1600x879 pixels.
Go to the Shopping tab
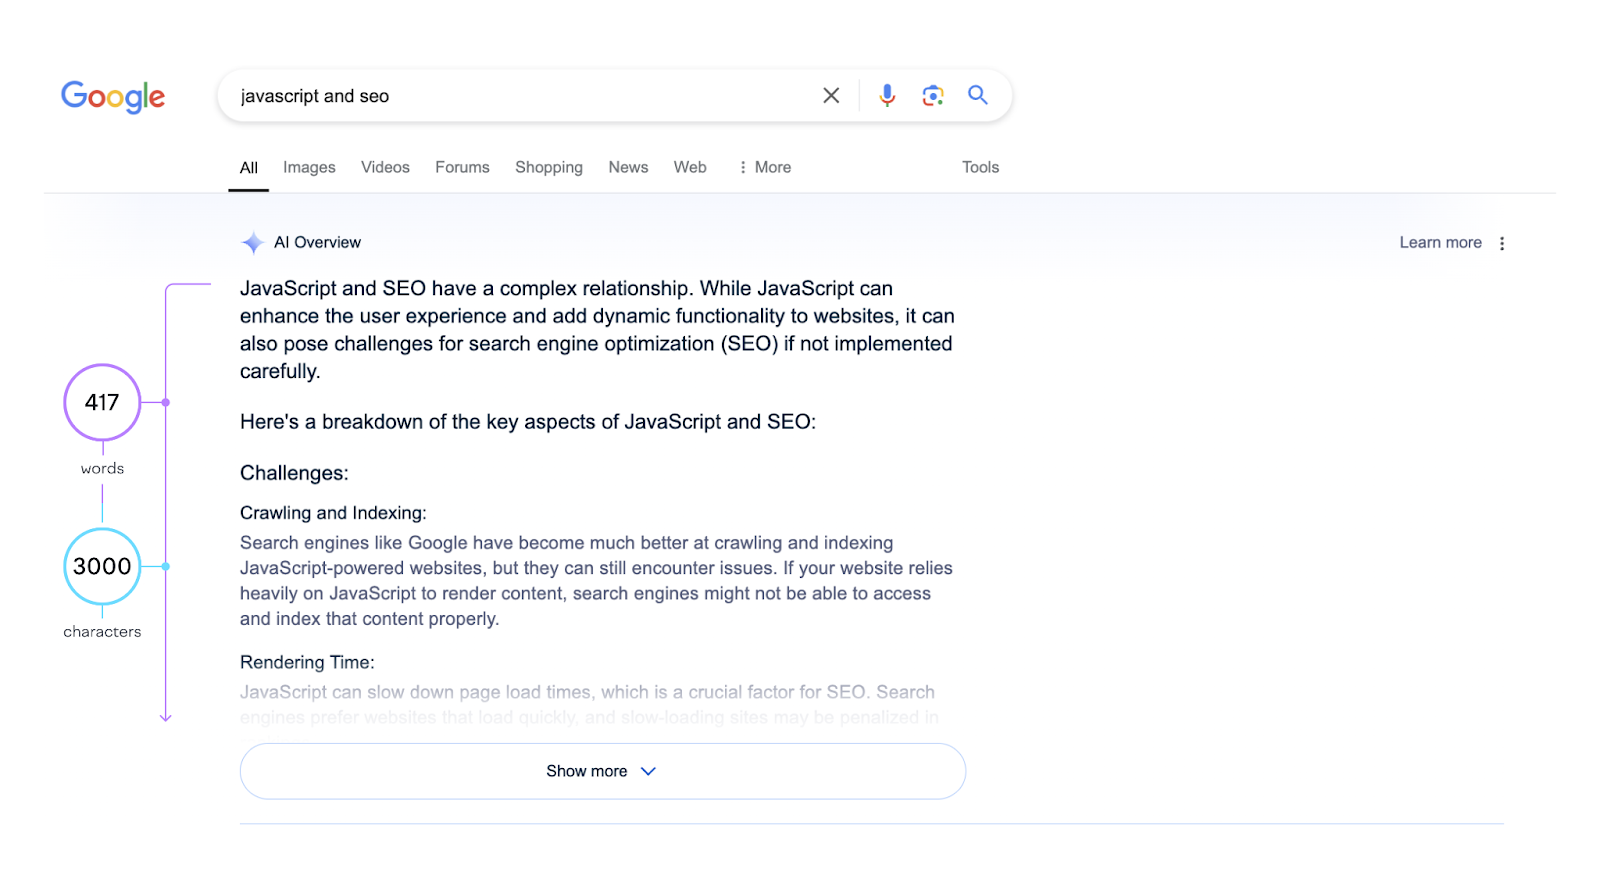(548, 168)
